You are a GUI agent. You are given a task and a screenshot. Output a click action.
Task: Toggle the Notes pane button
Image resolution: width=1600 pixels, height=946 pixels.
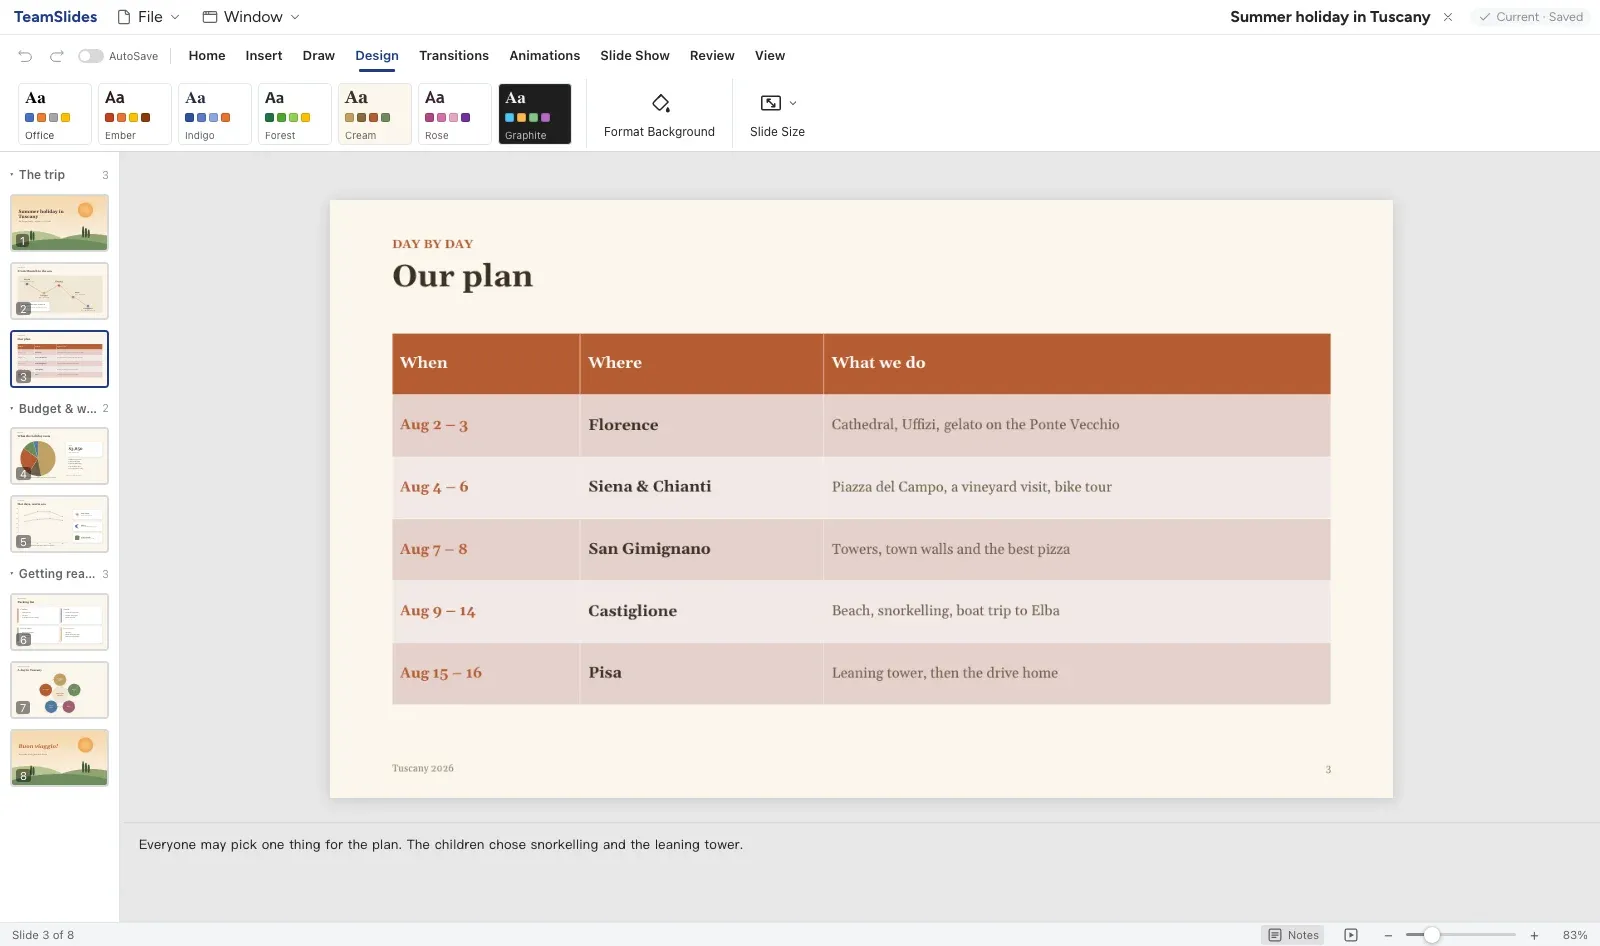click(x=1293, y=935)
